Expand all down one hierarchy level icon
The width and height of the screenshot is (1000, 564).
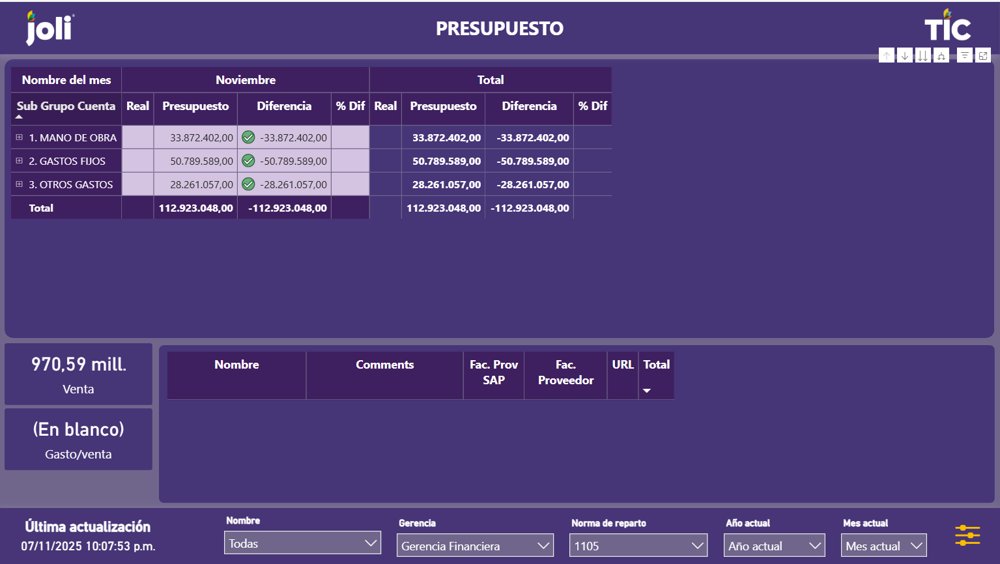(x=941, y=56)
